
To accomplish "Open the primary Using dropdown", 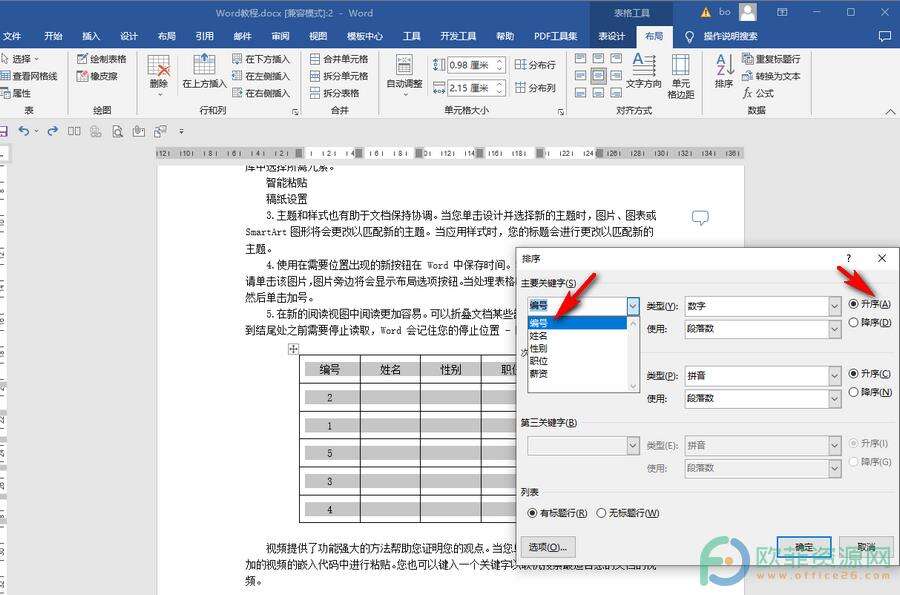I will click(x=835, y=329).
